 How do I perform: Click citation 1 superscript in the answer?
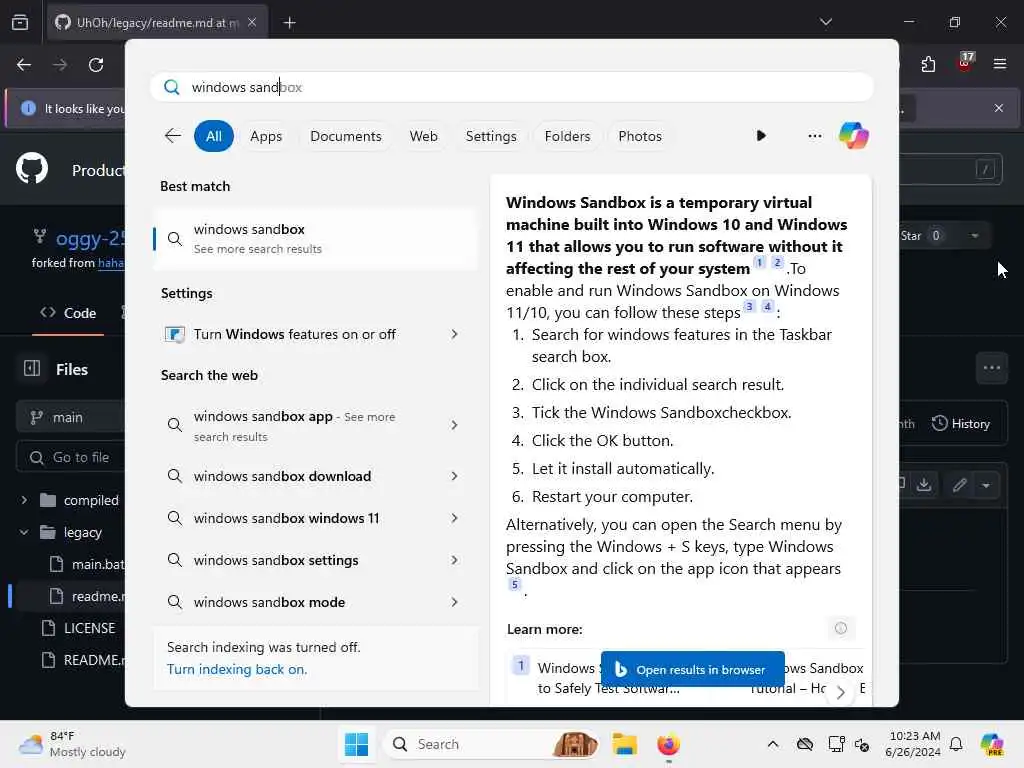[760, 263]
